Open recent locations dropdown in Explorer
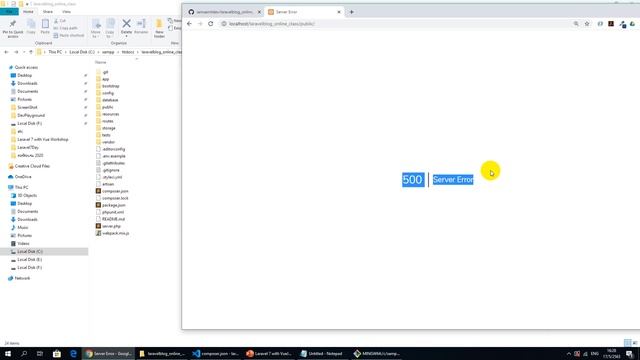 click(x=24, y=52)
